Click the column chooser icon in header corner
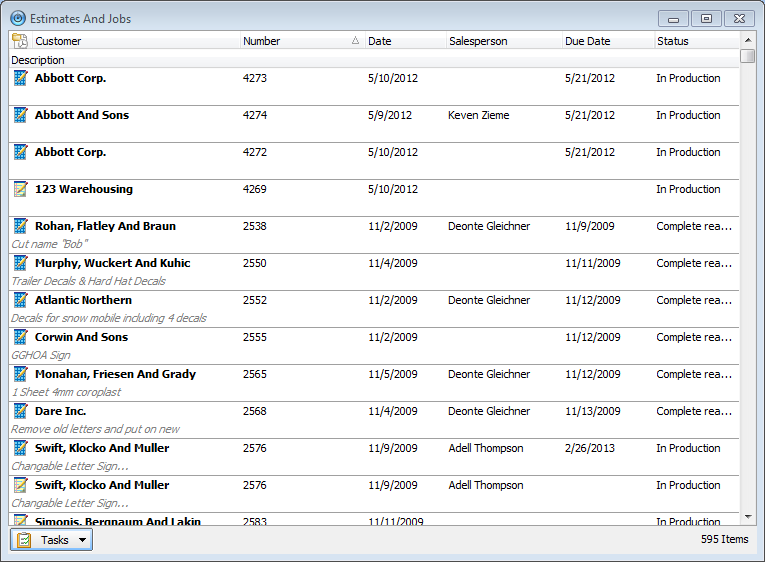765x562 pixels. pos(20,41)
